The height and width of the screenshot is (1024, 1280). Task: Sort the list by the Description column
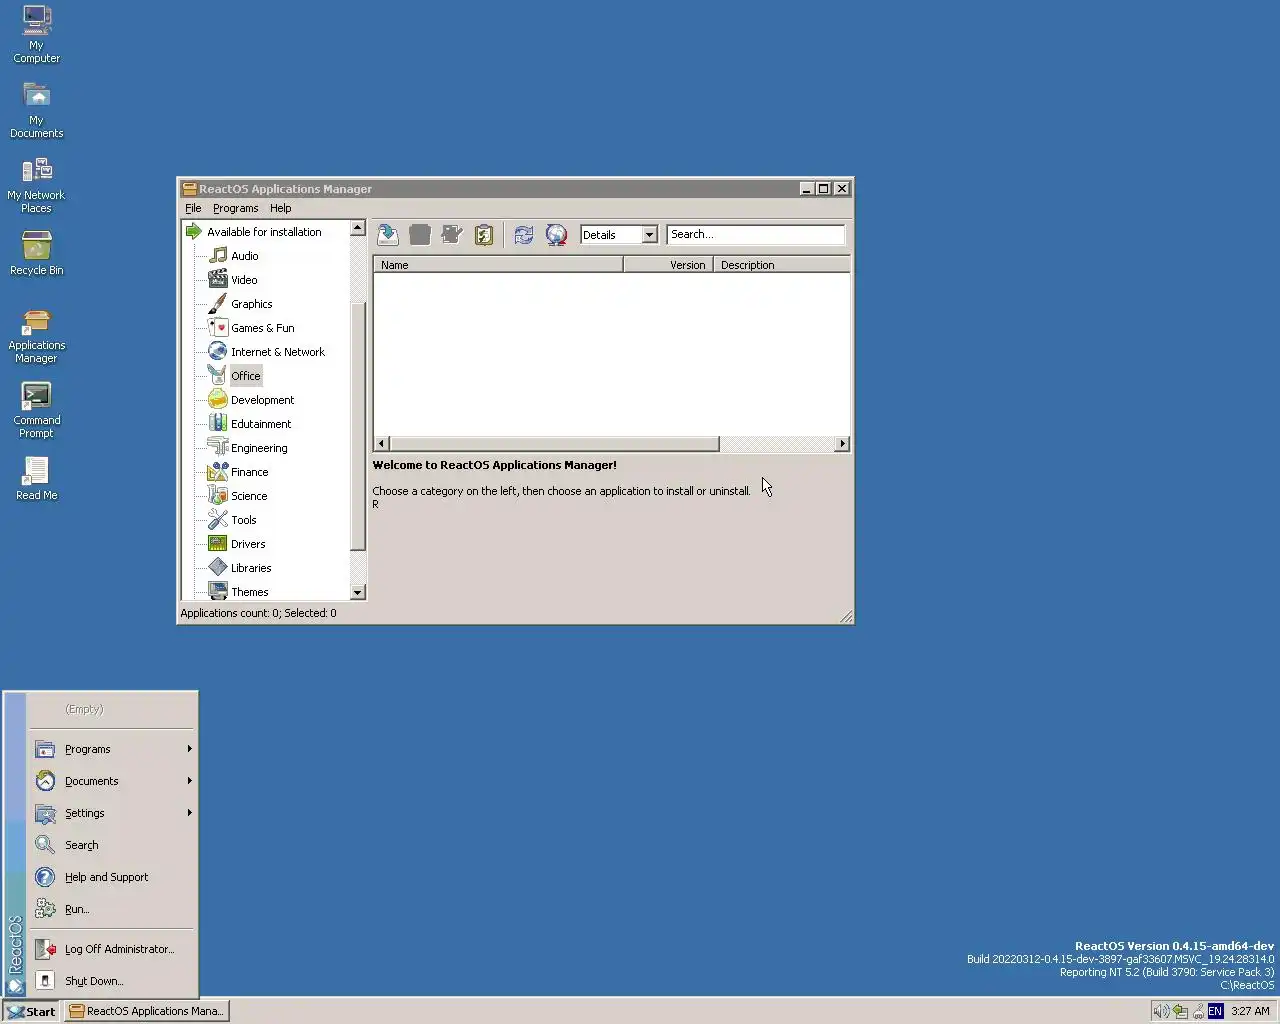tap(782, 265)
